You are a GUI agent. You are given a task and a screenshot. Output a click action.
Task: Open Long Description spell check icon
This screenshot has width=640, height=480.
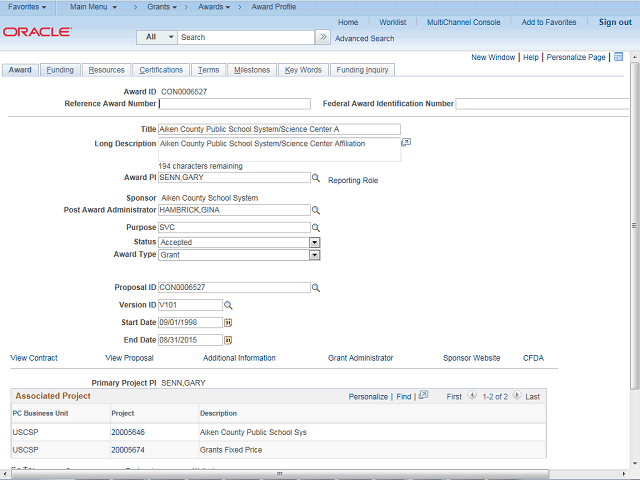pyautogui.click(x=406, y=143)
